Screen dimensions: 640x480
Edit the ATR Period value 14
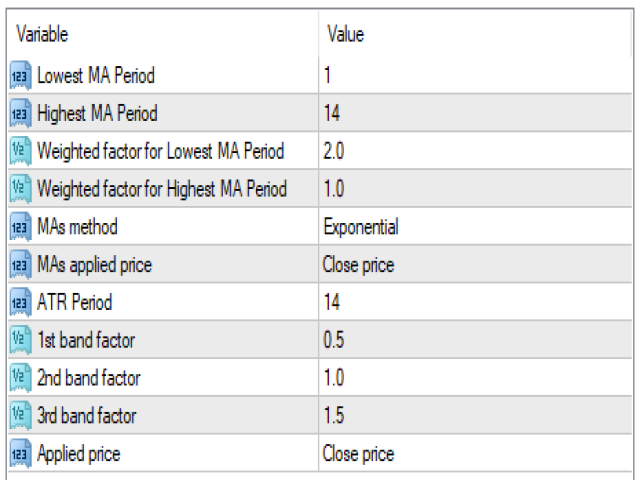476,302
